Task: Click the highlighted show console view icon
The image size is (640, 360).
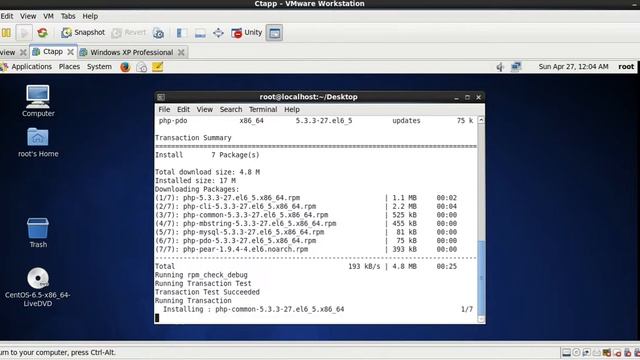Action: 274,33
